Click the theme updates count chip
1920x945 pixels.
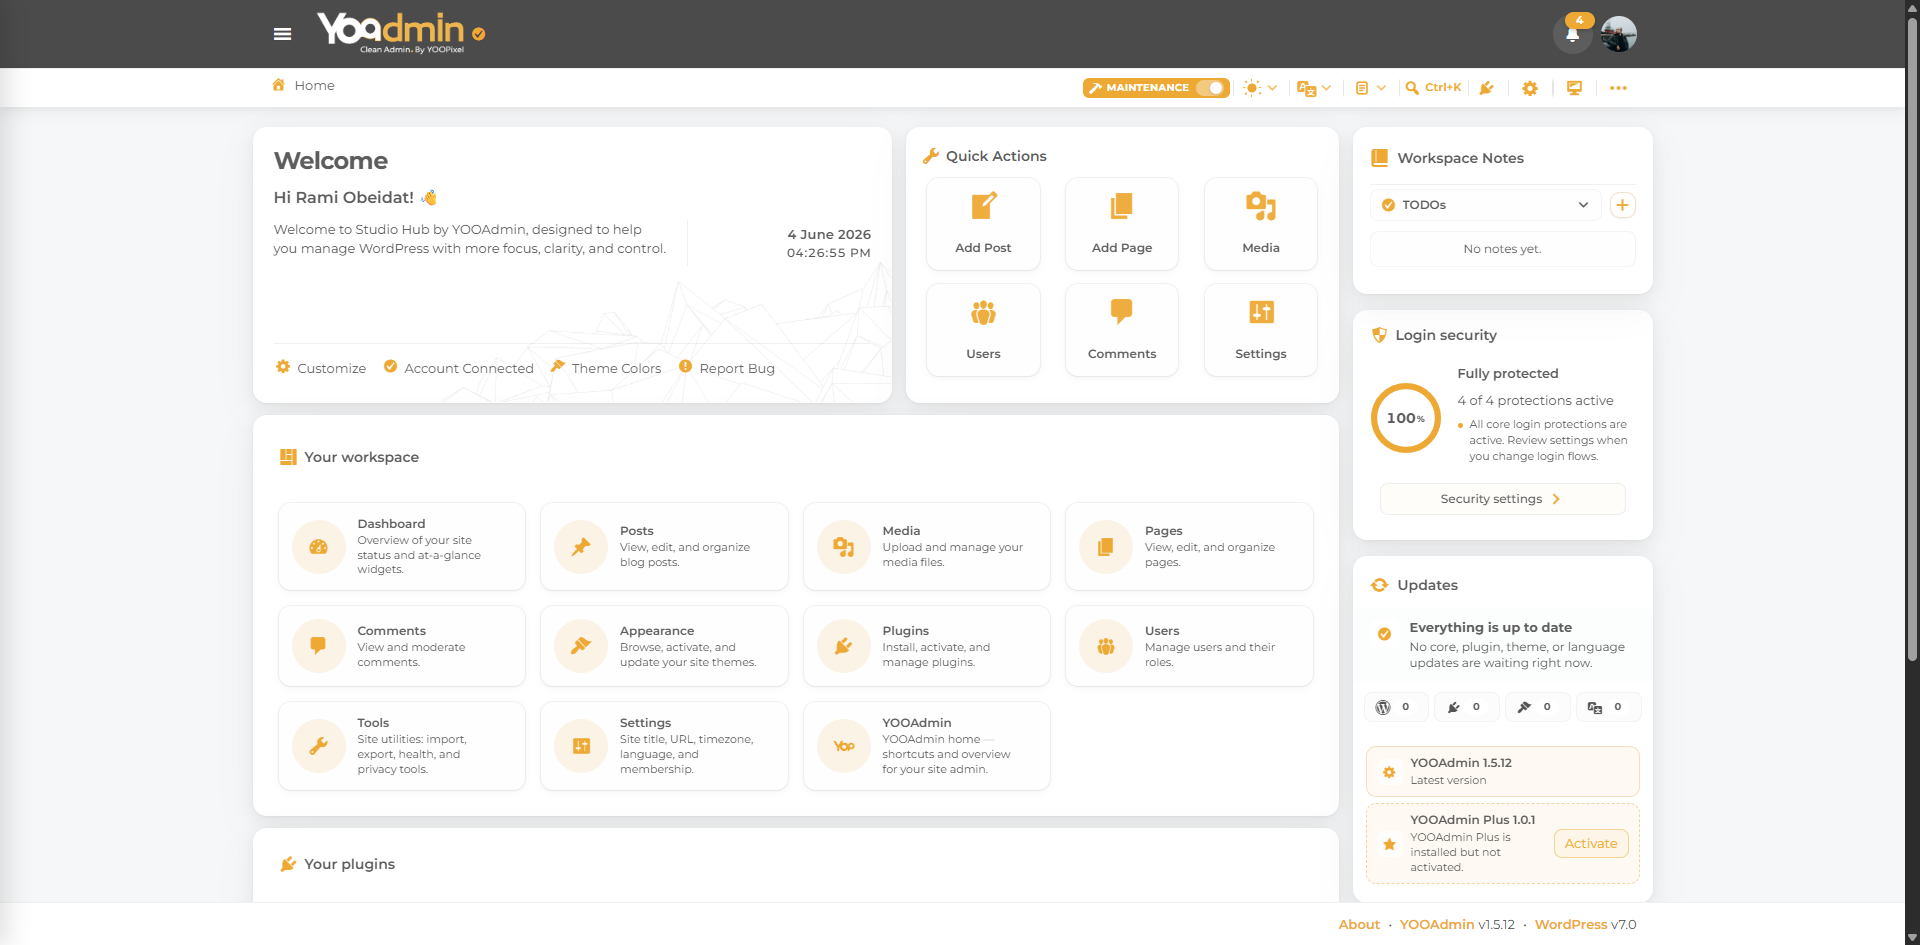tap(1537, 707)
